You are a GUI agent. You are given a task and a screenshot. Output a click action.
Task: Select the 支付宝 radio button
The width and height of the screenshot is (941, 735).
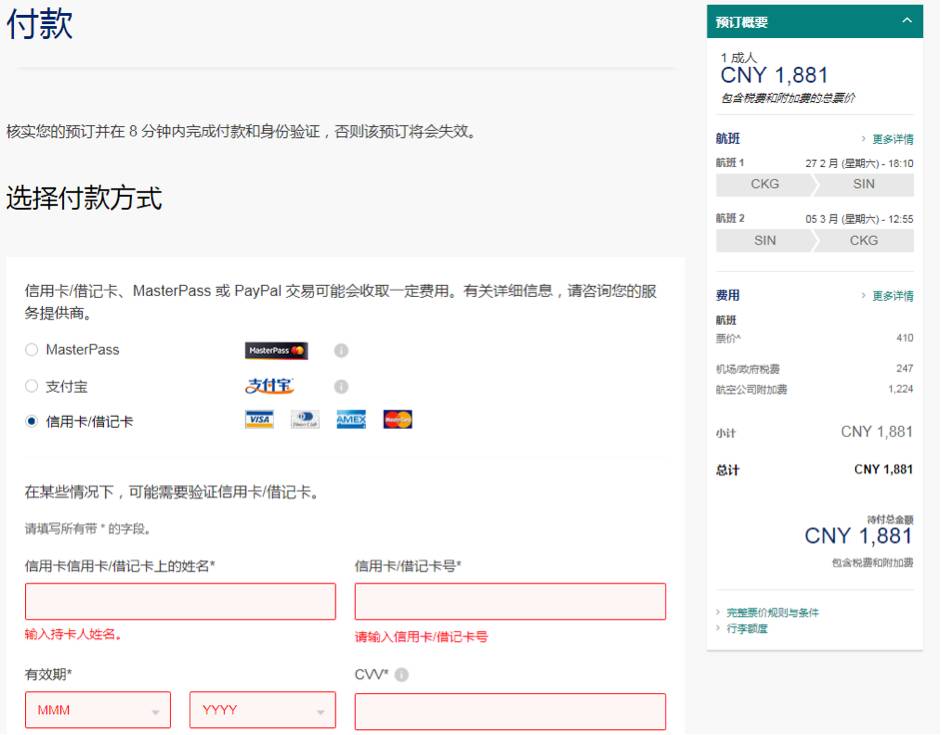pyautogui.click(x=32, y=386)
